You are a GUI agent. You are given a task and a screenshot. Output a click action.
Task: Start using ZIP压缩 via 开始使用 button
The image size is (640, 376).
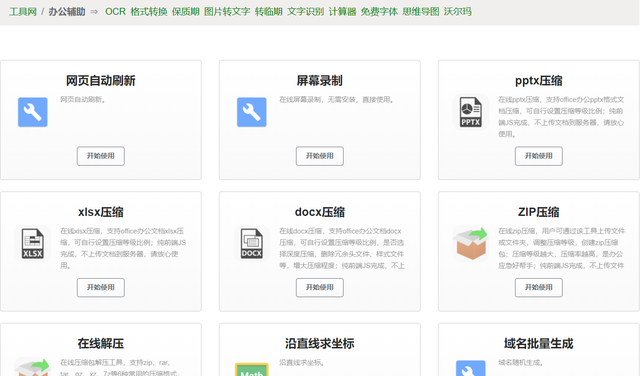tap(539, 287)
